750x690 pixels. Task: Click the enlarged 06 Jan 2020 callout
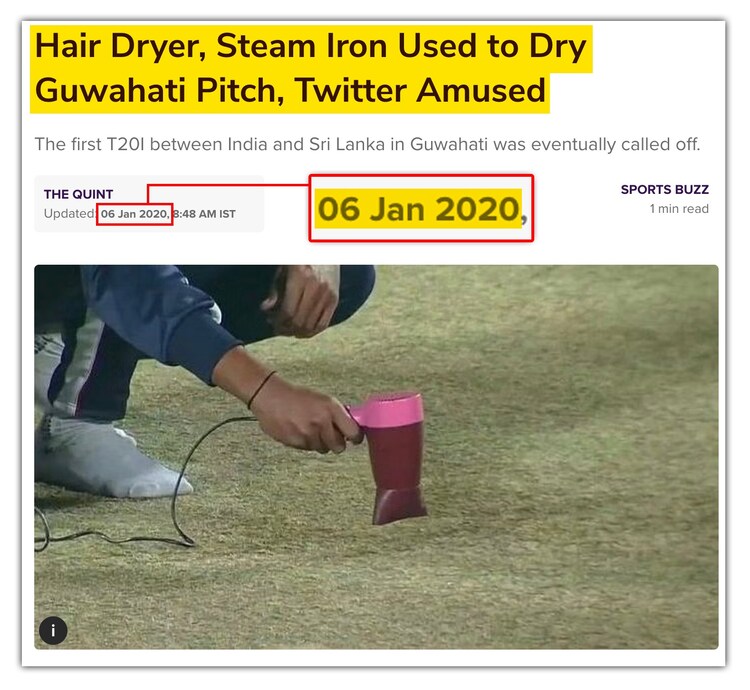421,208
